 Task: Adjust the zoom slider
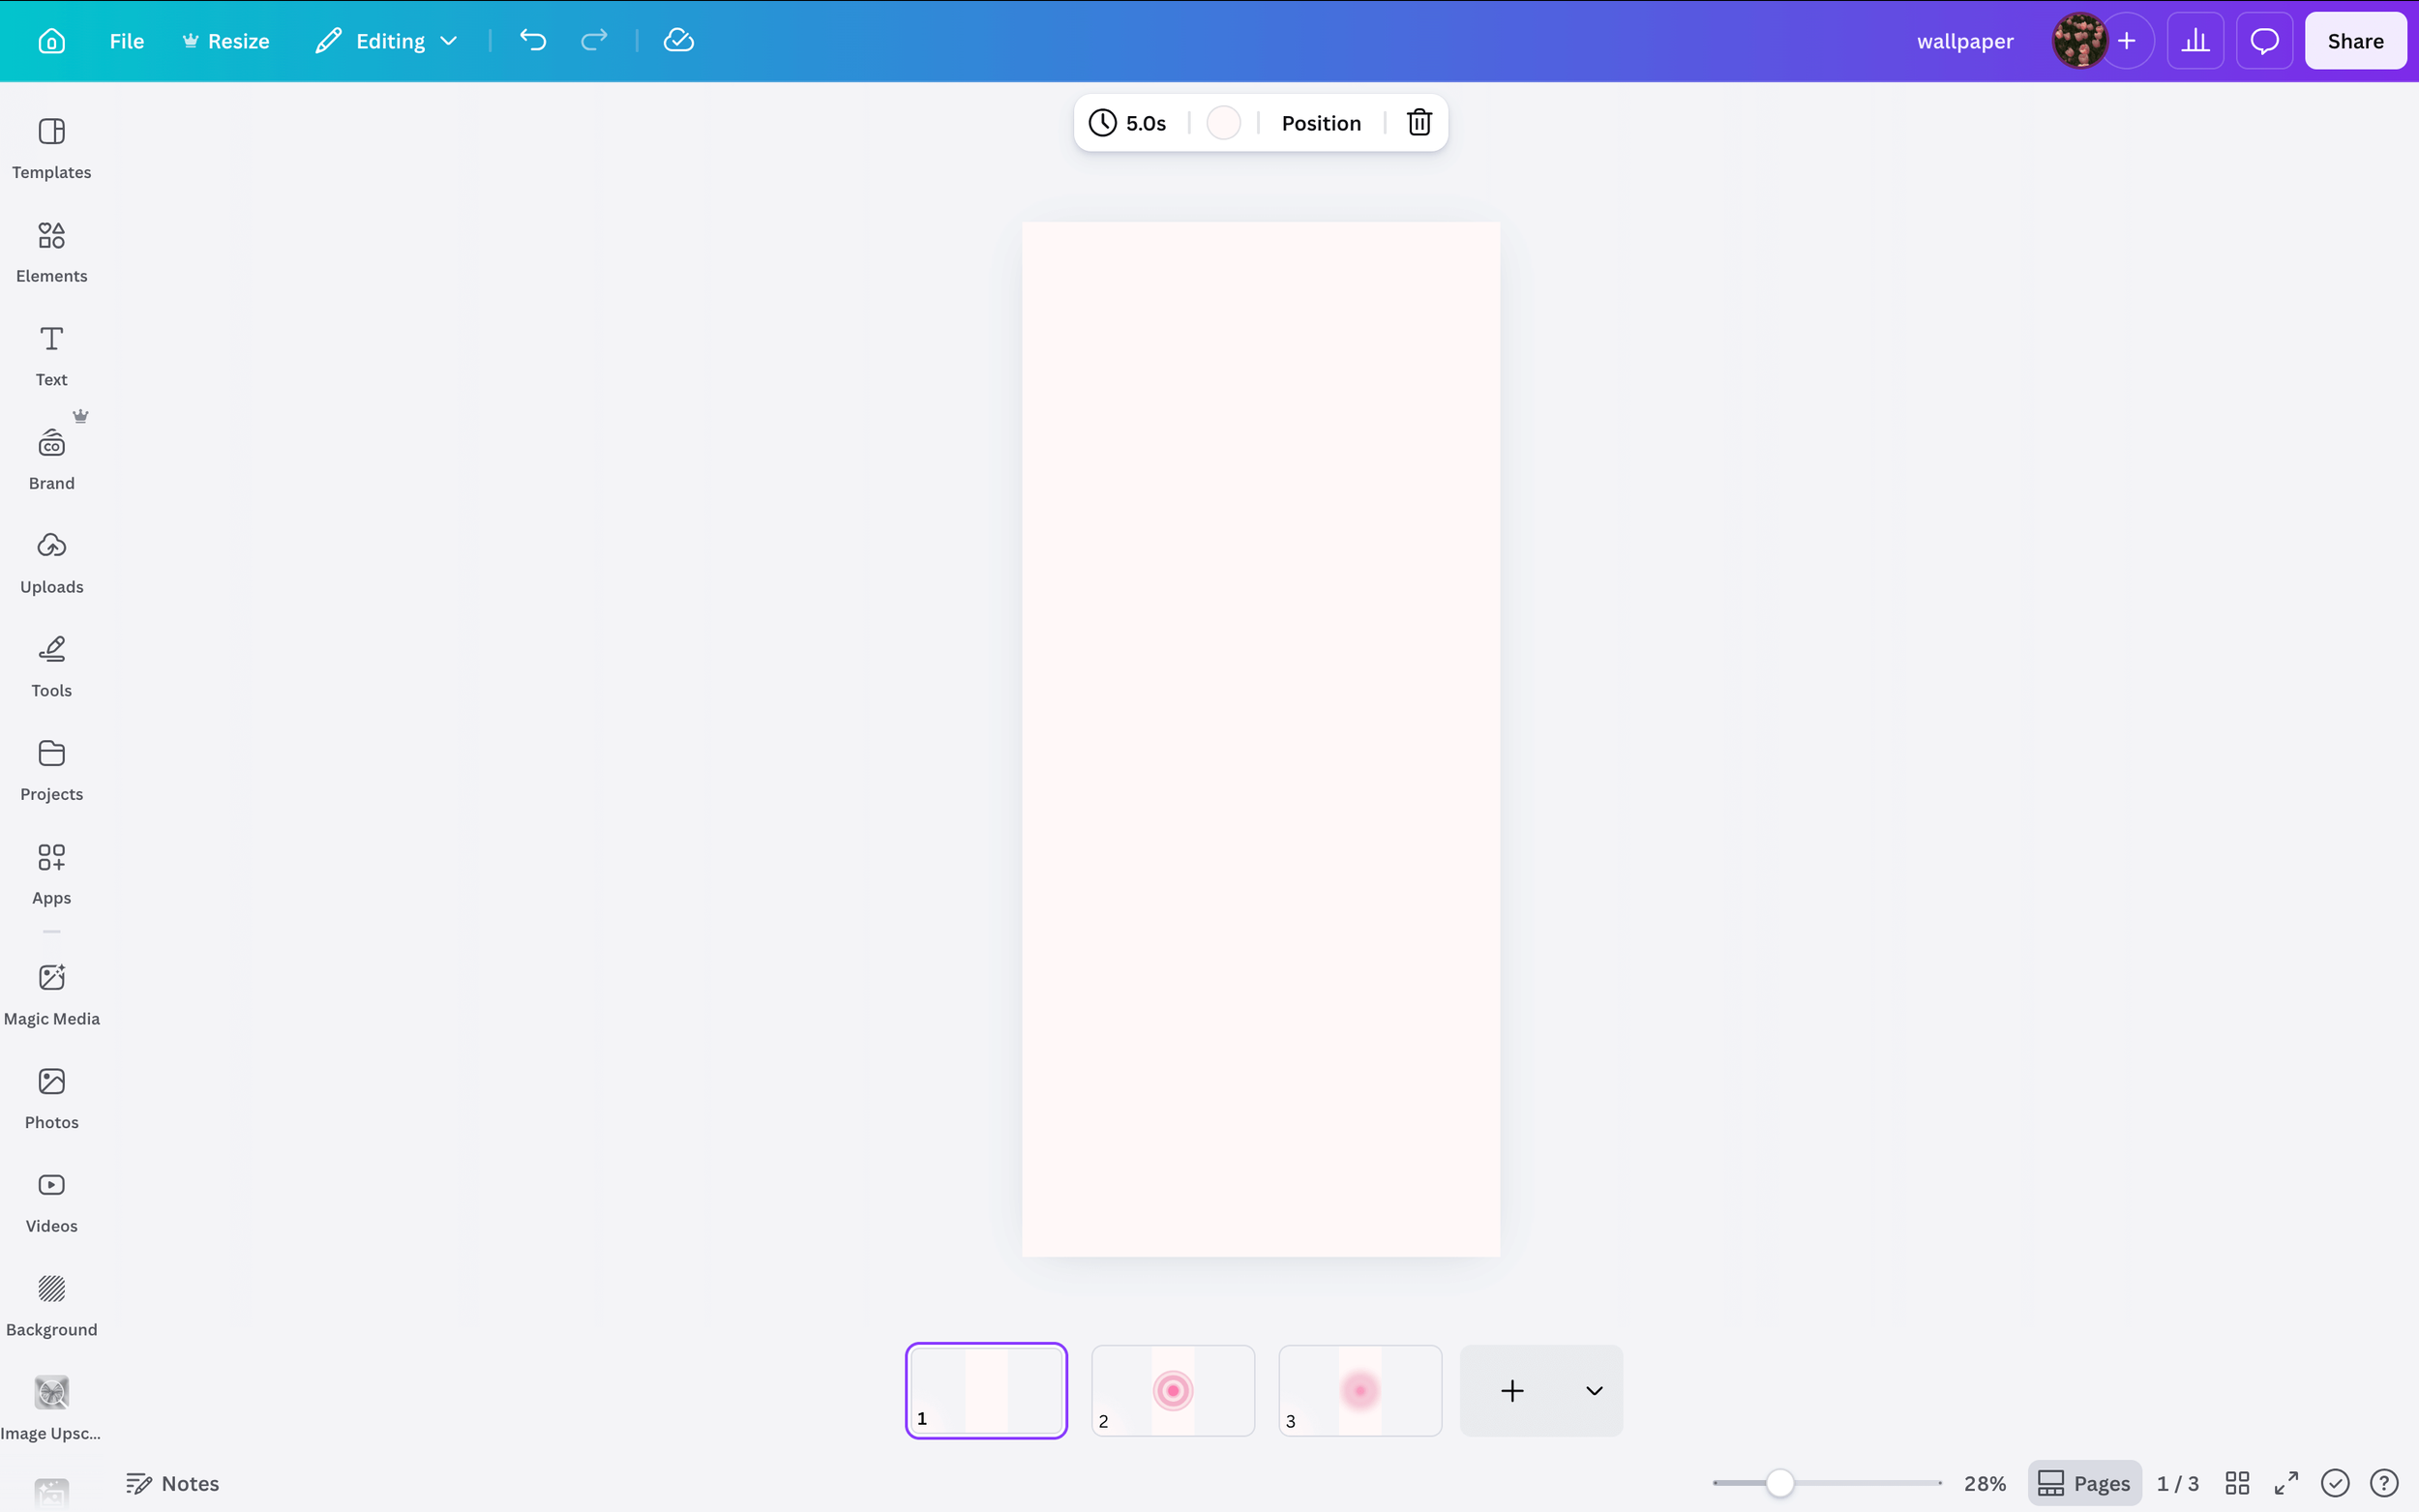[x=1779, y=1483]
